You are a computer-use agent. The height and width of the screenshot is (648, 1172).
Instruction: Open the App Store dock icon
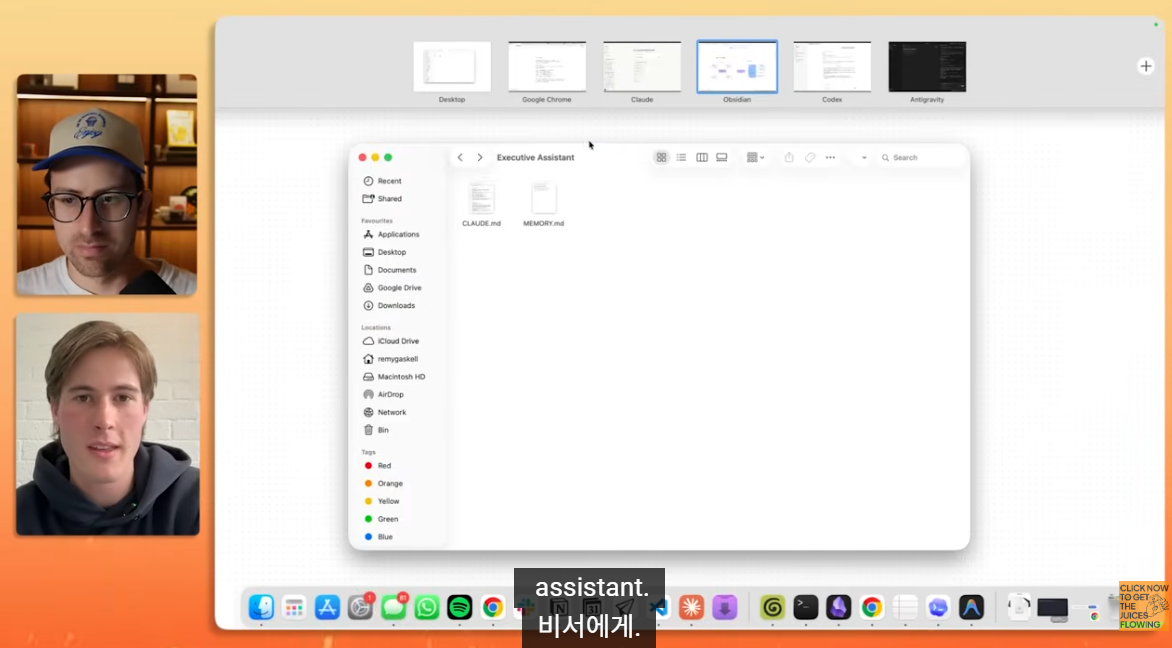pyautogui.click(x=327, y=607)
